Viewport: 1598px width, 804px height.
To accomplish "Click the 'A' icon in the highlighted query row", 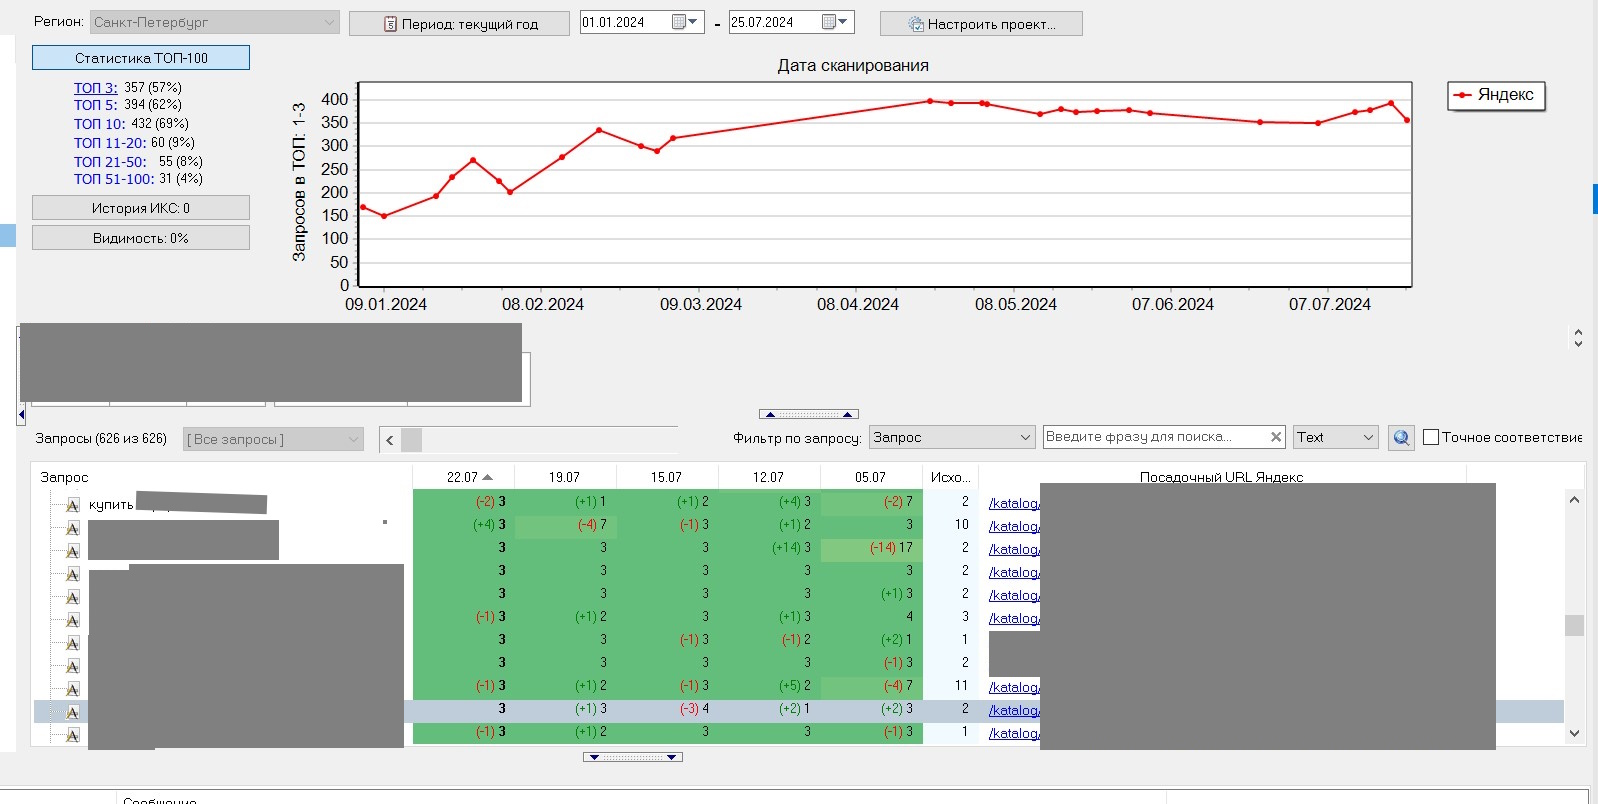I will [x=73, y=712].
